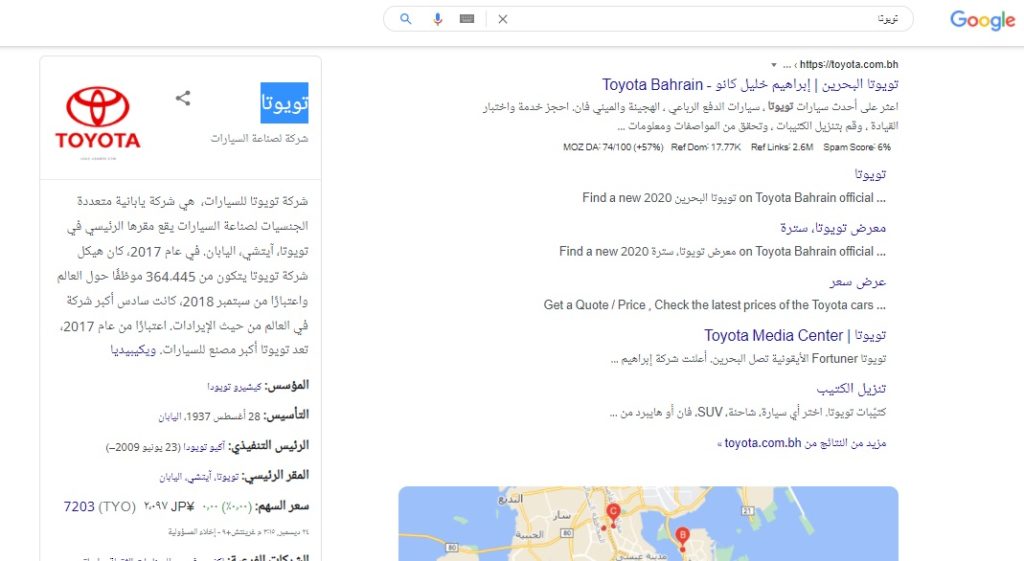
Task: Click the 'سعر السهم' label
Action: [x=282, y=506]
